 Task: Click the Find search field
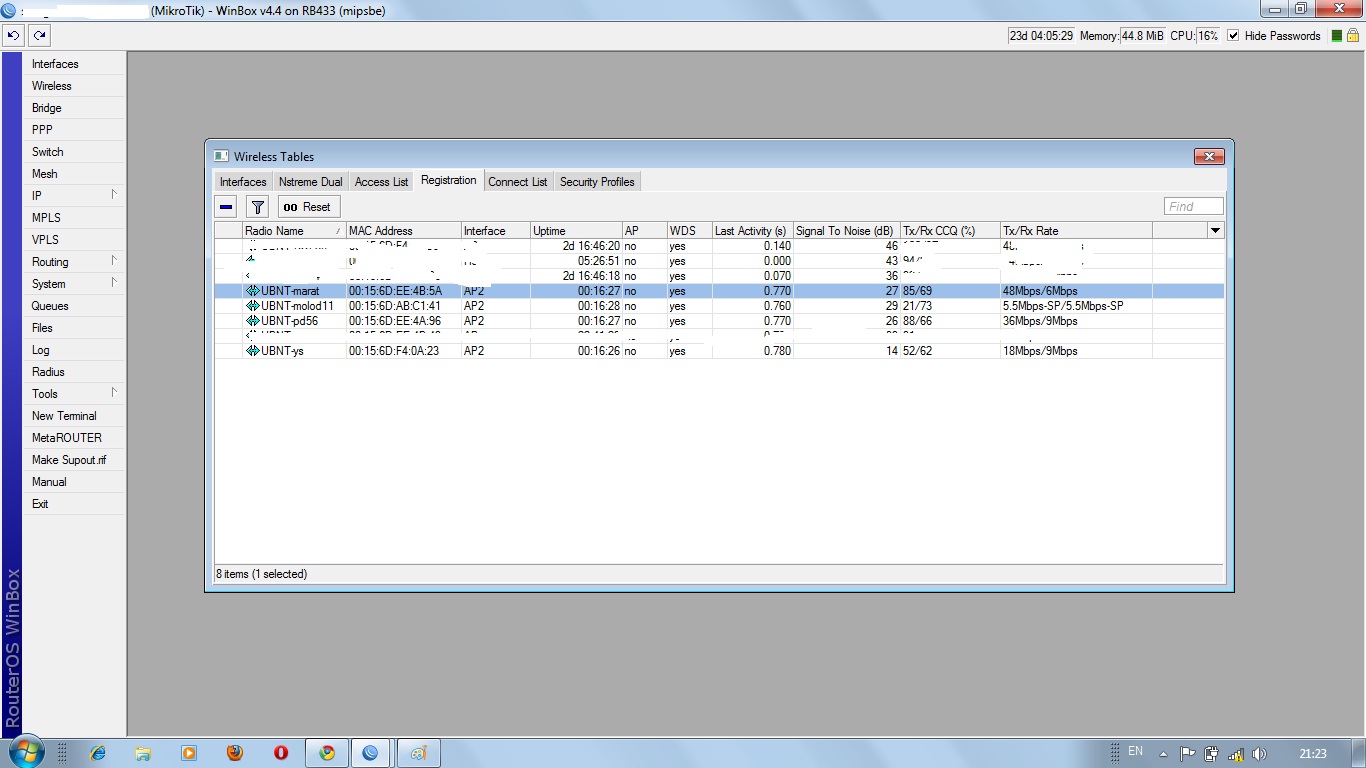coord(1193,207)
